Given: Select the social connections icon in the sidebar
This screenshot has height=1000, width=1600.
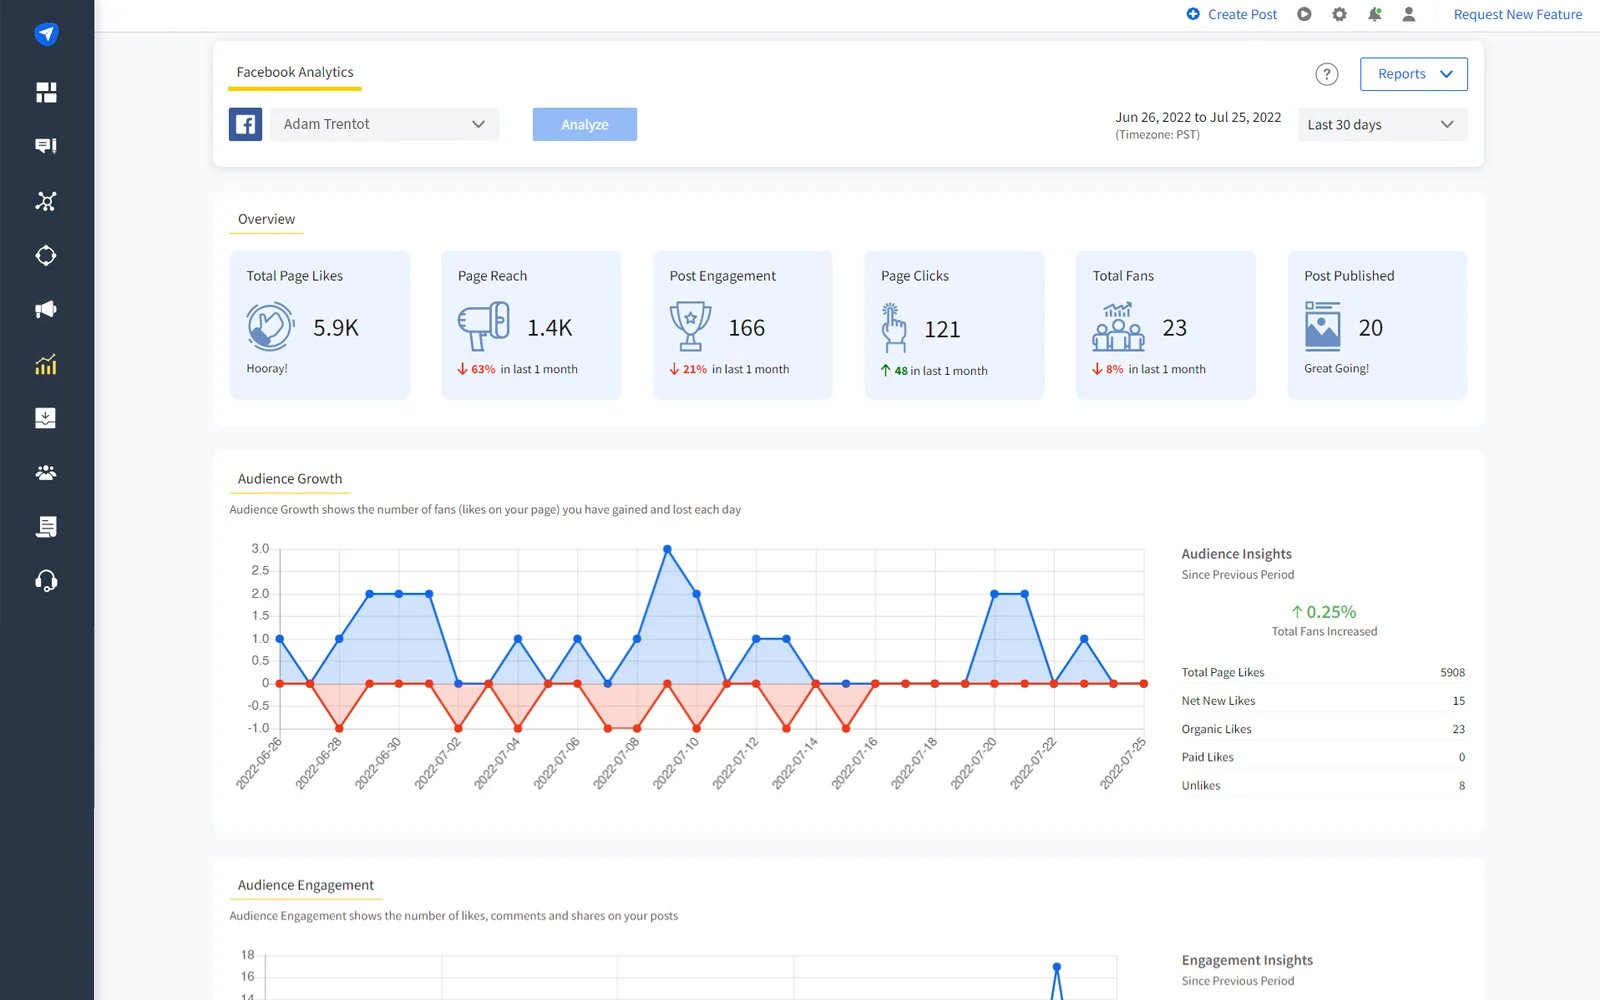Looking at the screenshot, I should (46, 201).
